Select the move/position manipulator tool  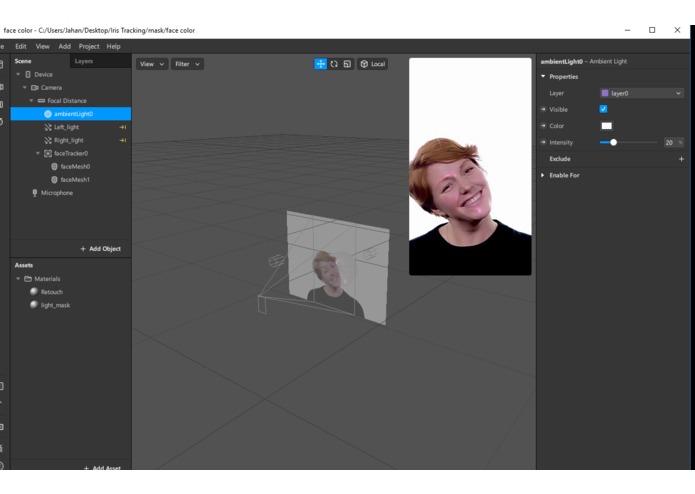tap(320, 64)
